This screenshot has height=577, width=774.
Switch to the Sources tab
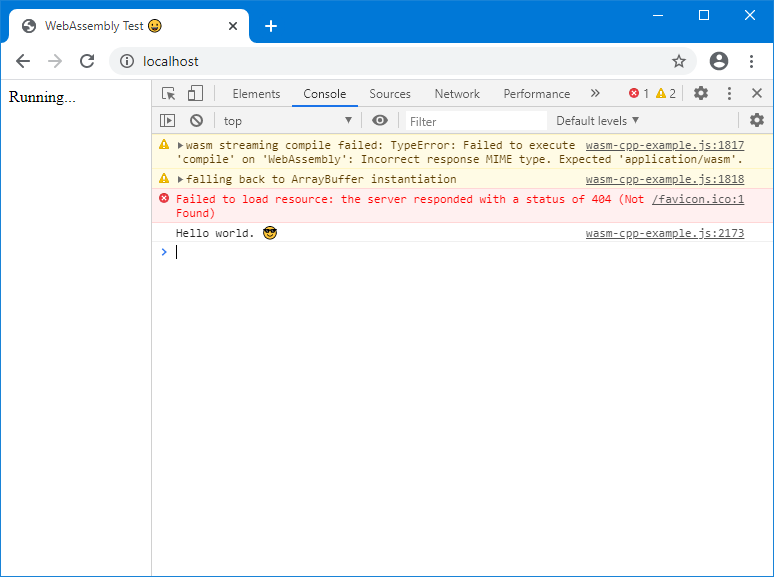[x=390, y=94]
